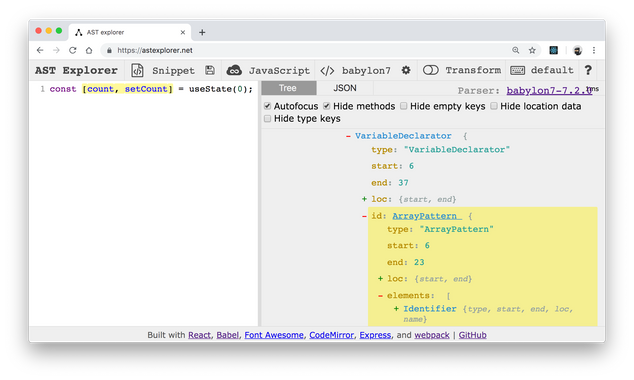Image resolution: width=634 pixels, height=380 pixels.
Task: Open parser settings gear icon
Action: coord(406,70)
